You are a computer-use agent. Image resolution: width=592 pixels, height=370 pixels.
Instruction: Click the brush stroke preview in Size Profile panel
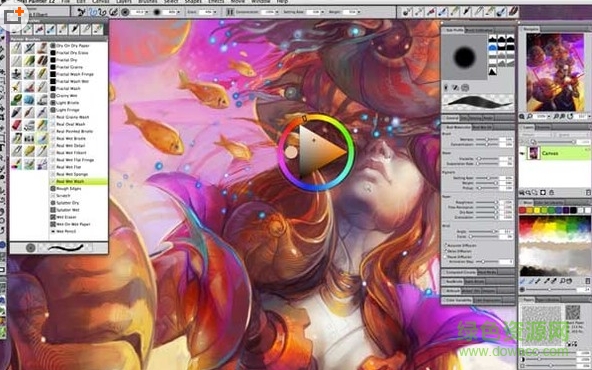point(478,102)
